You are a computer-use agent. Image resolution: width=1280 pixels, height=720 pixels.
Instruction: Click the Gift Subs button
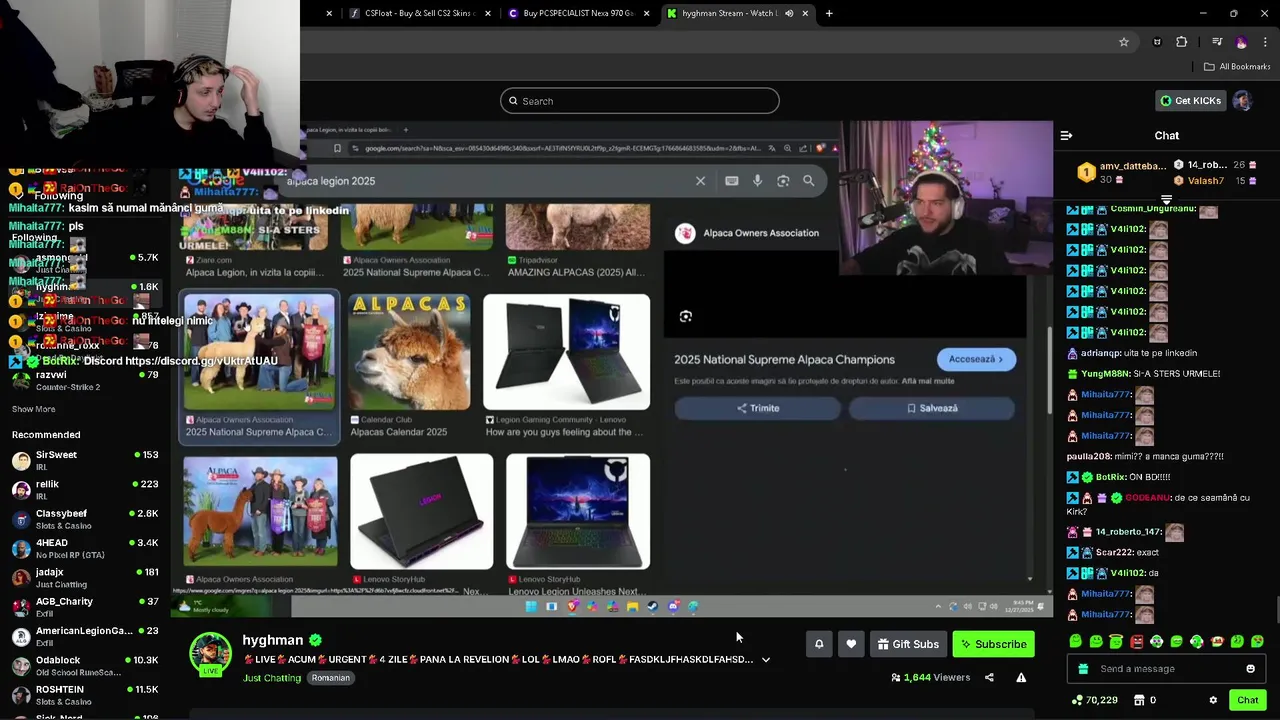pos(908,644)
